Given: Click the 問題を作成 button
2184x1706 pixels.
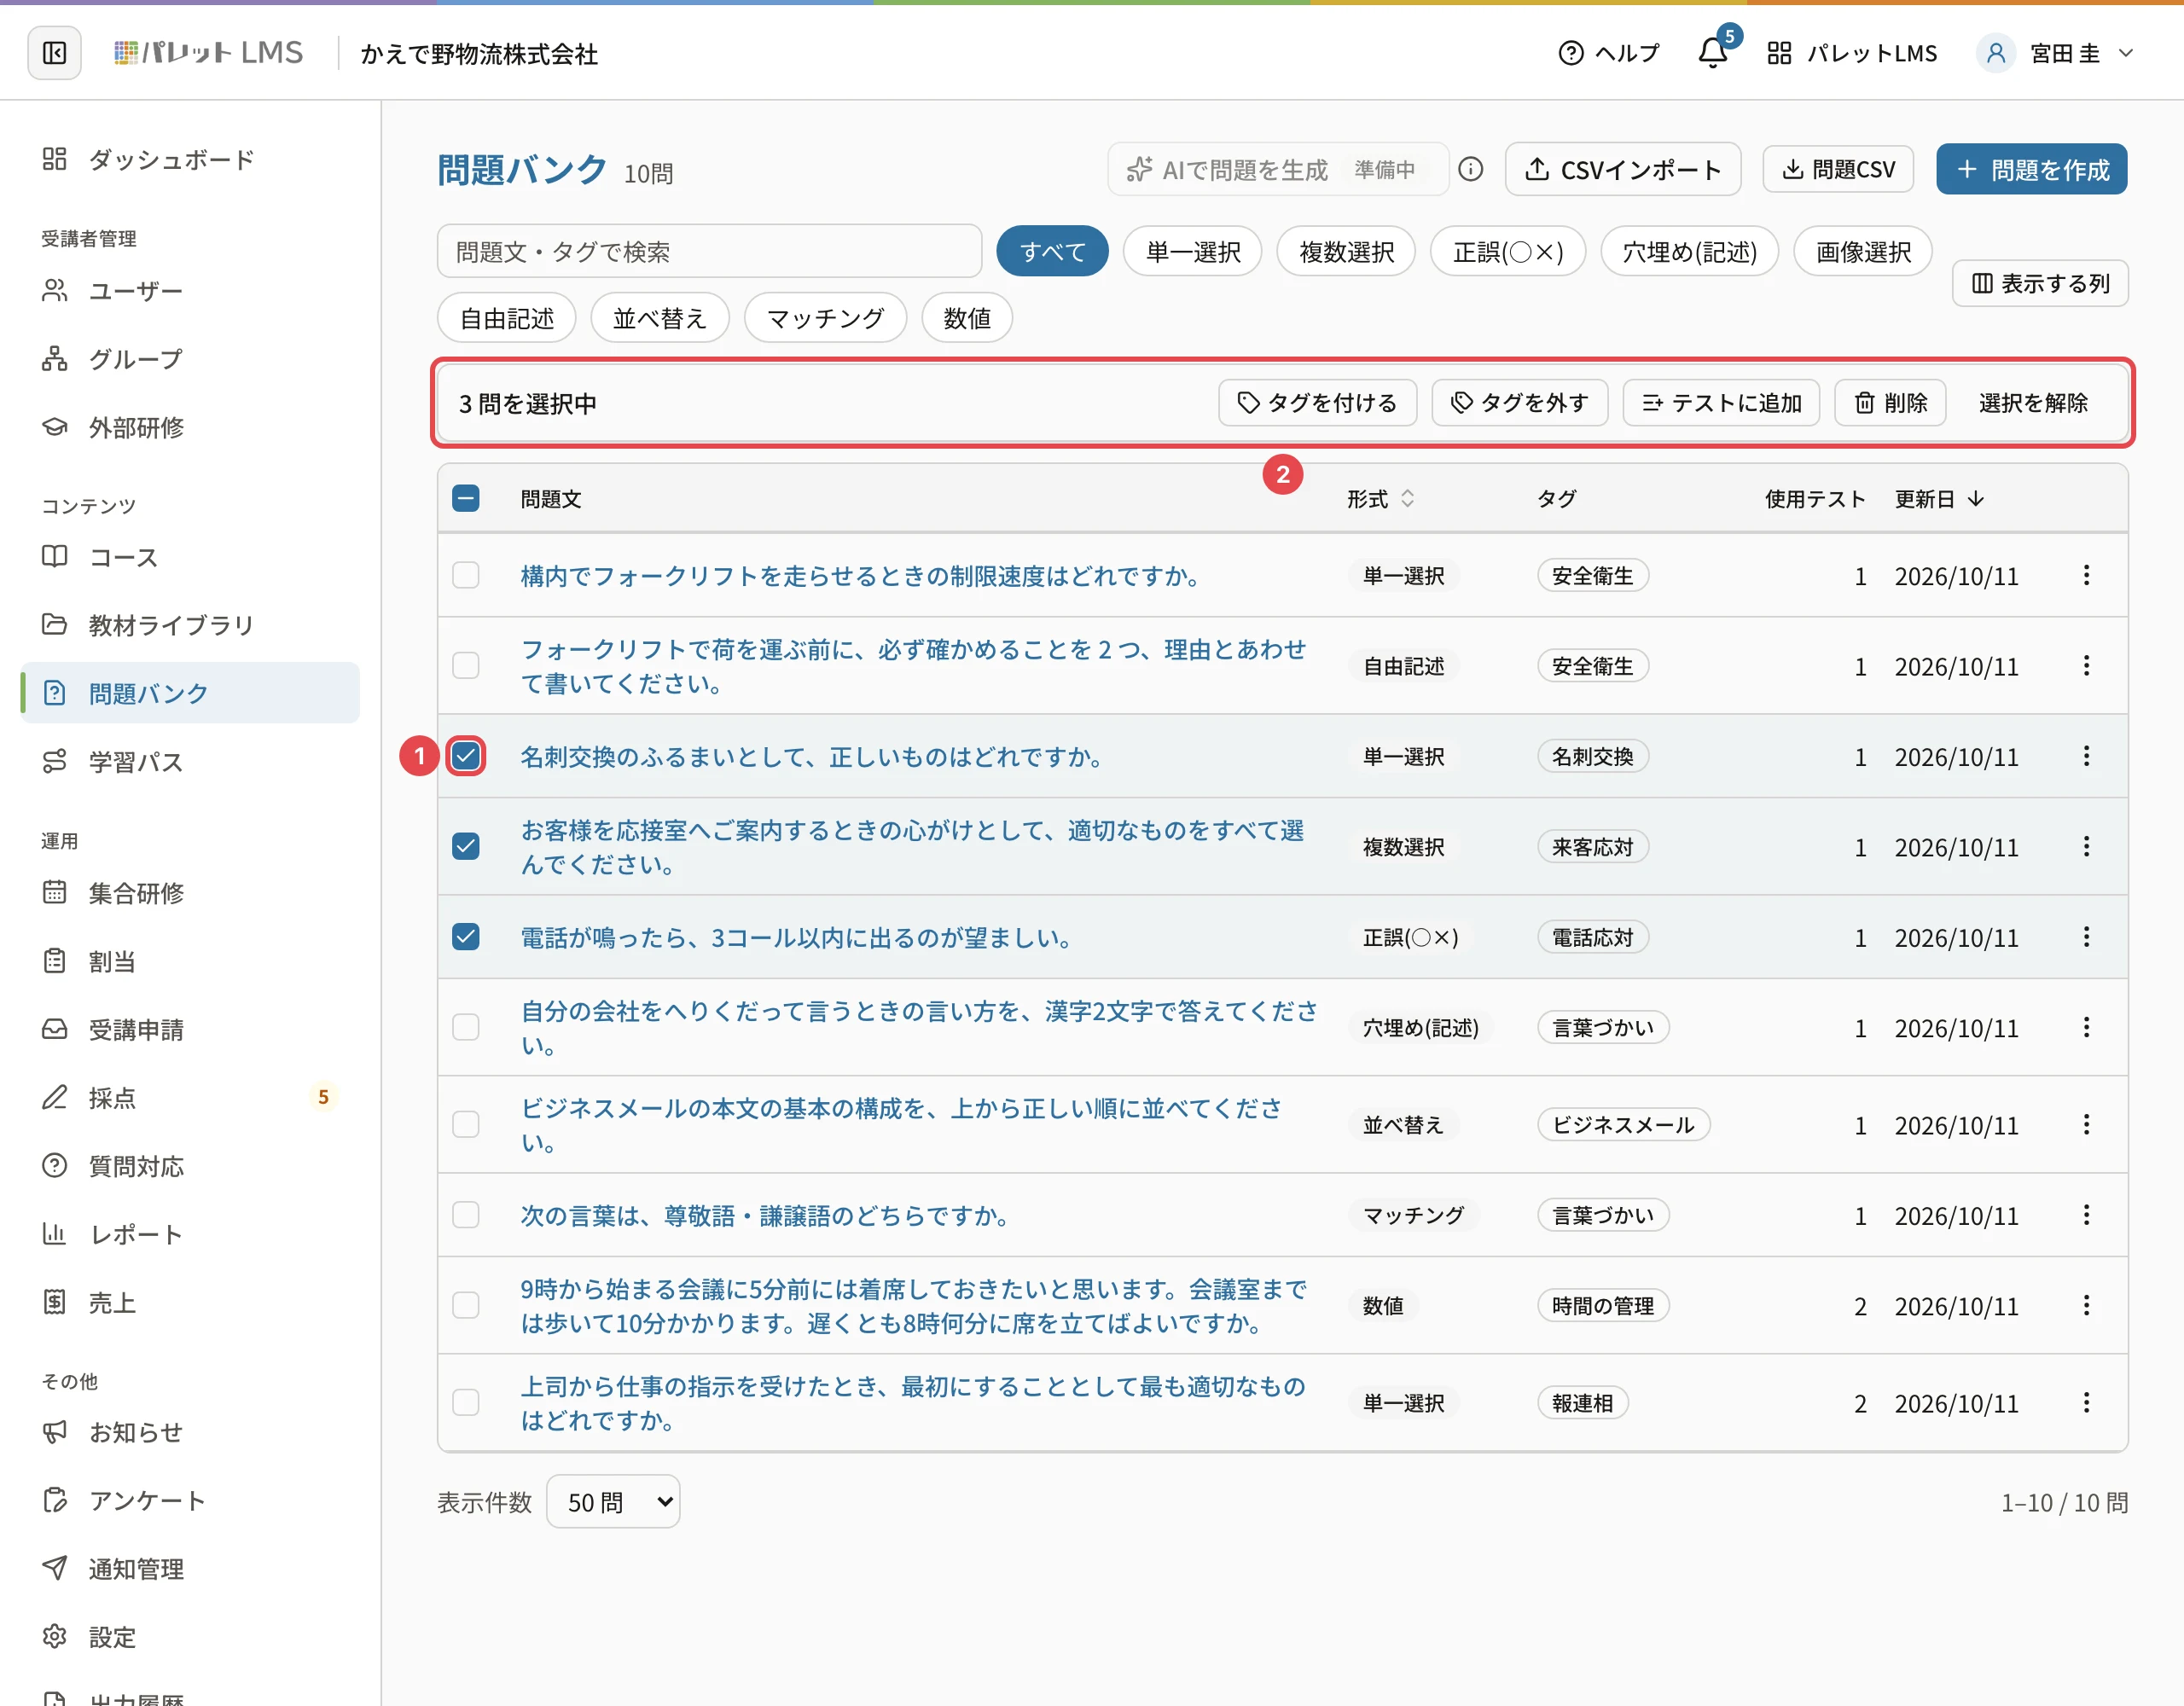Looking at the screenshot, I should pos(2031,169).
